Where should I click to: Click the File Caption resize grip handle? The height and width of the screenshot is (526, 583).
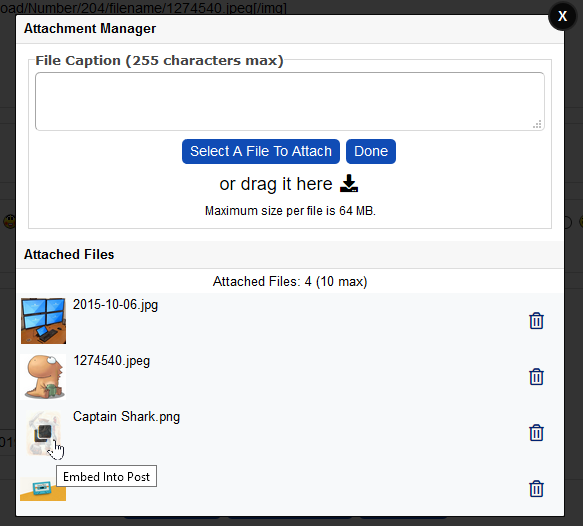point(537,125)
